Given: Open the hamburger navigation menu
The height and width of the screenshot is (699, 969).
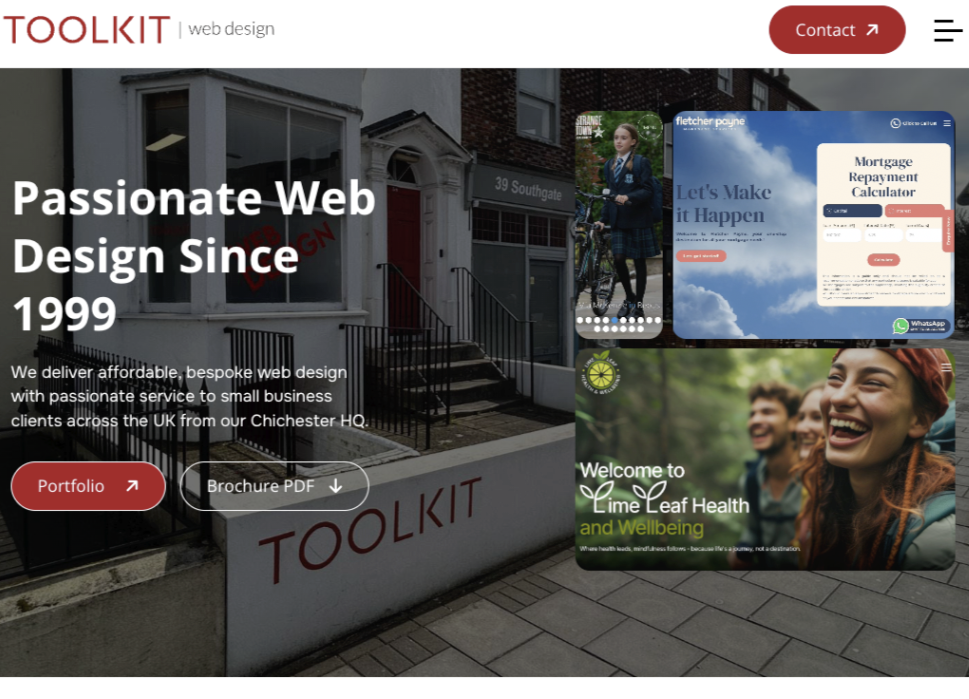Looking at the screenshot, I should click(948, 30).
